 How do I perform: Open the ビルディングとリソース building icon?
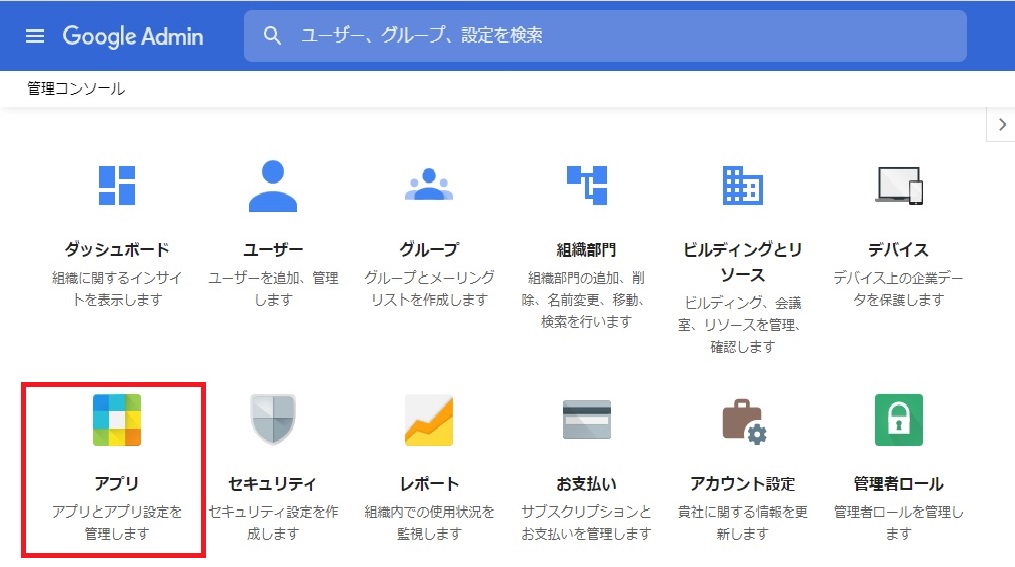click(742, 185)
